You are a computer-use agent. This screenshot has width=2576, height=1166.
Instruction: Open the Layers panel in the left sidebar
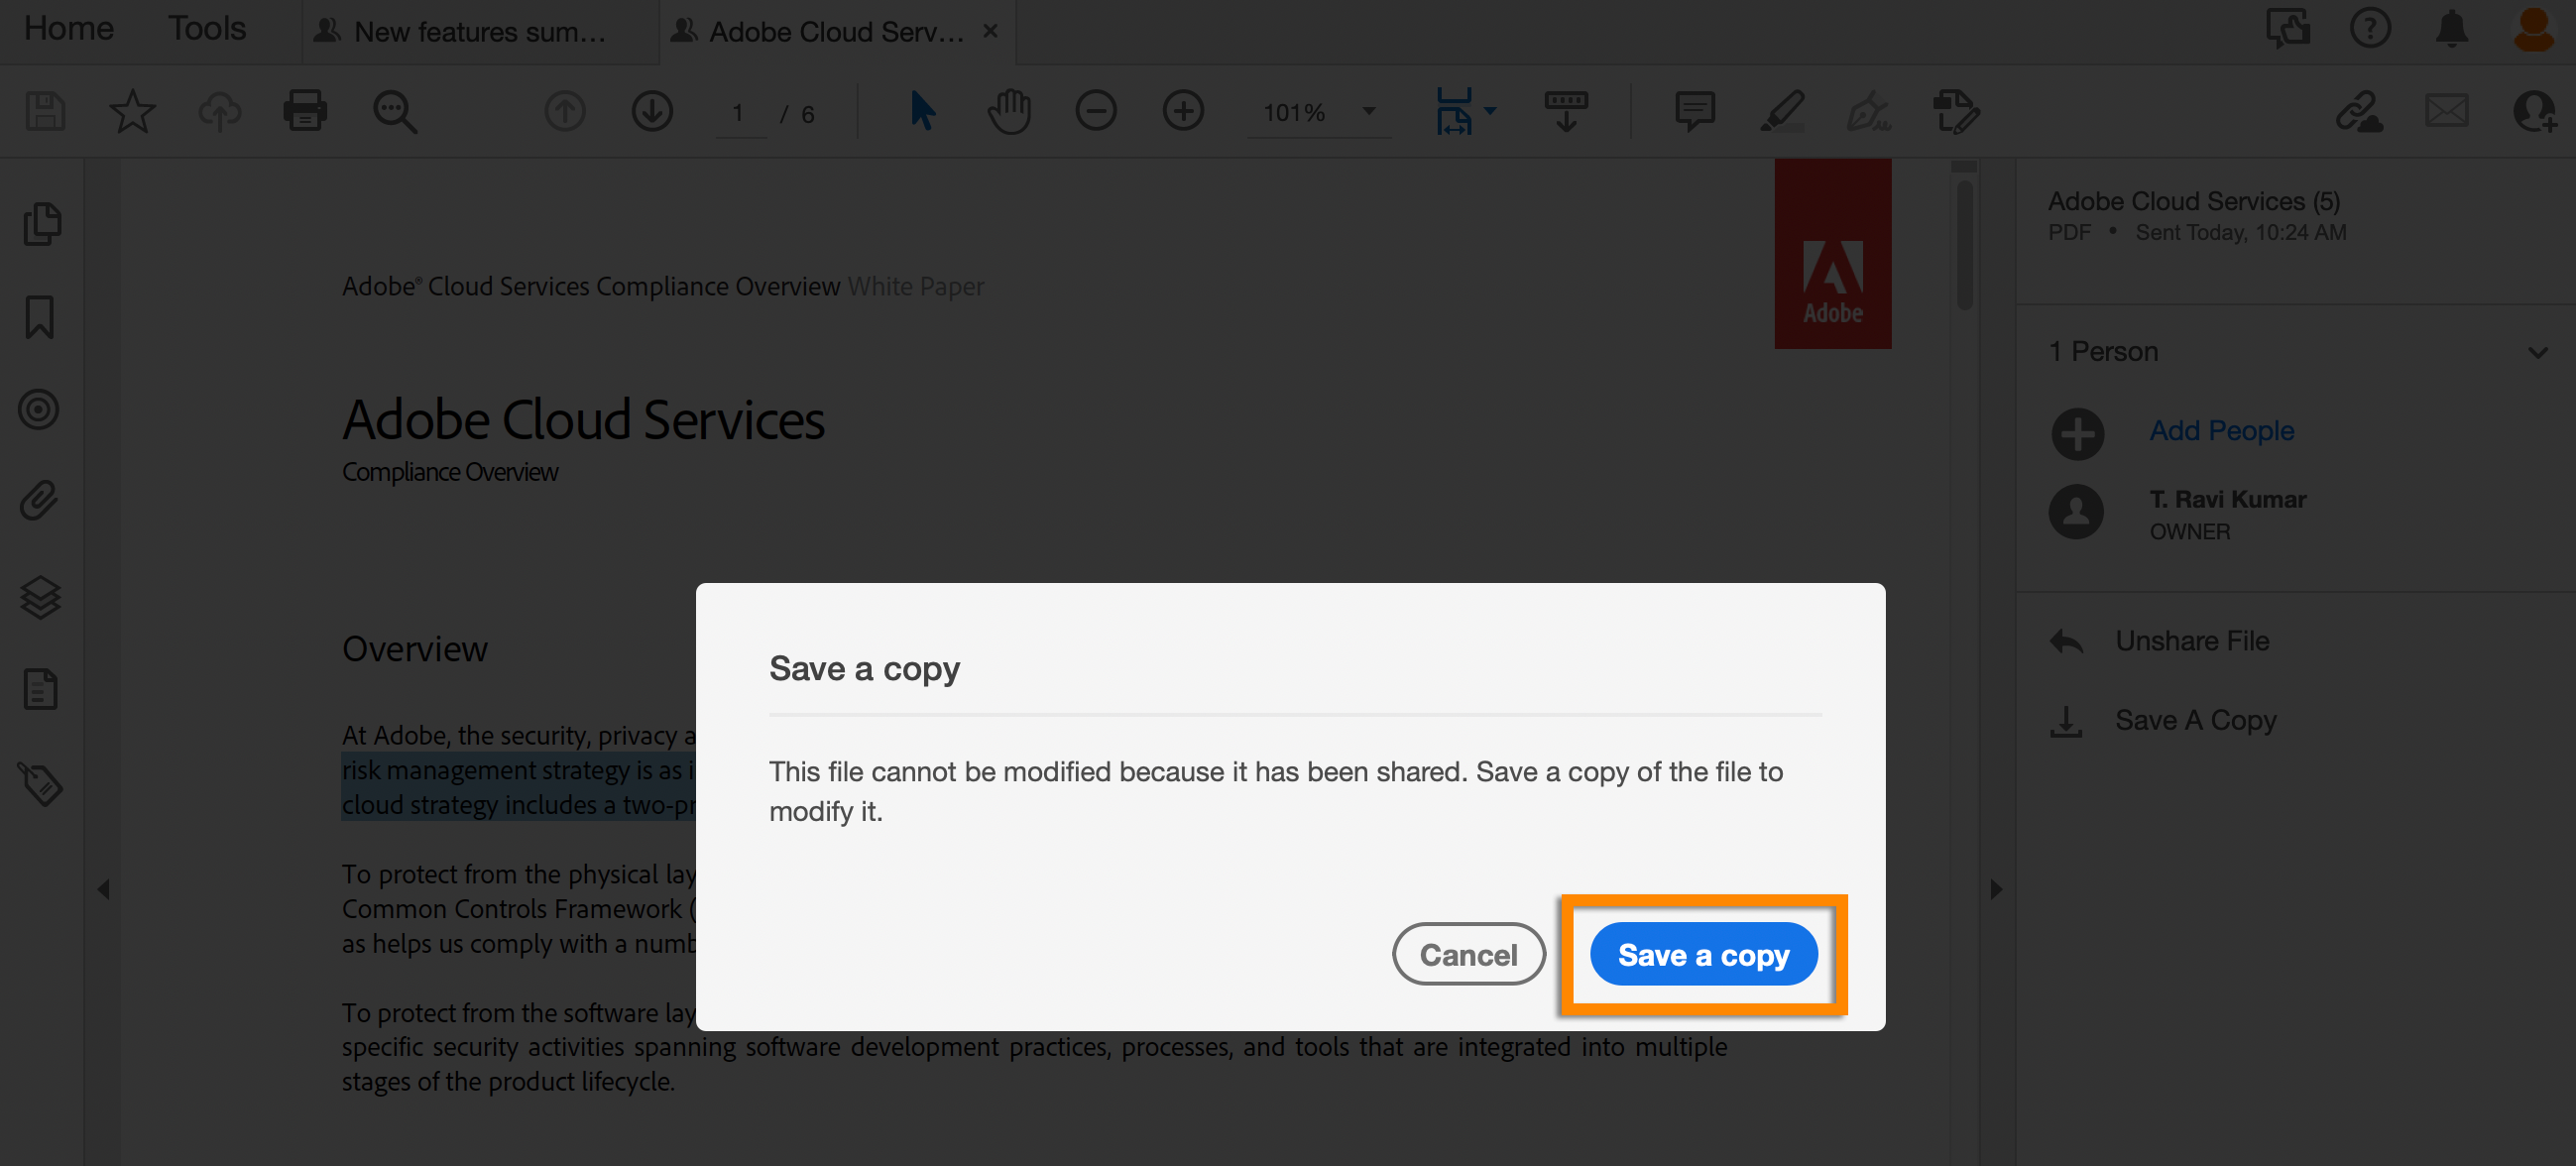tap(40, 598)
